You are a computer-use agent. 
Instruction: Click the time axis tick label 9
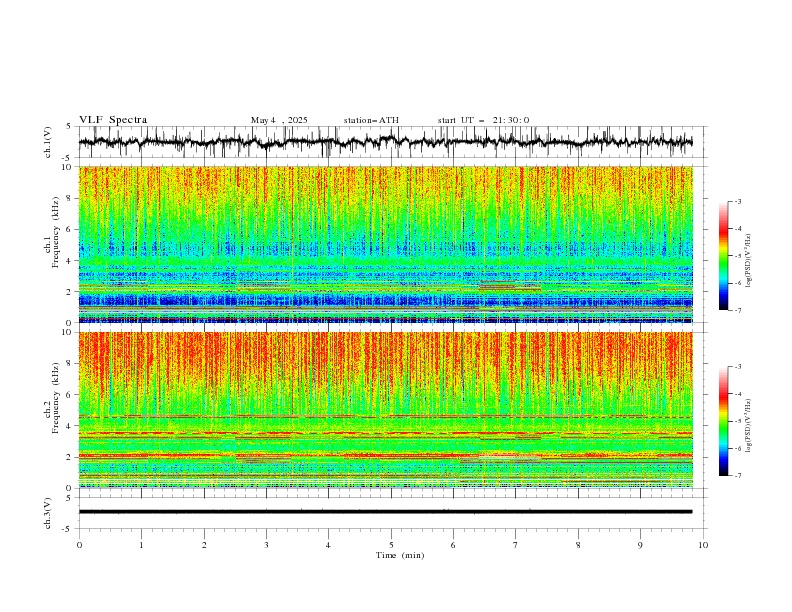[x=640, y=545]
